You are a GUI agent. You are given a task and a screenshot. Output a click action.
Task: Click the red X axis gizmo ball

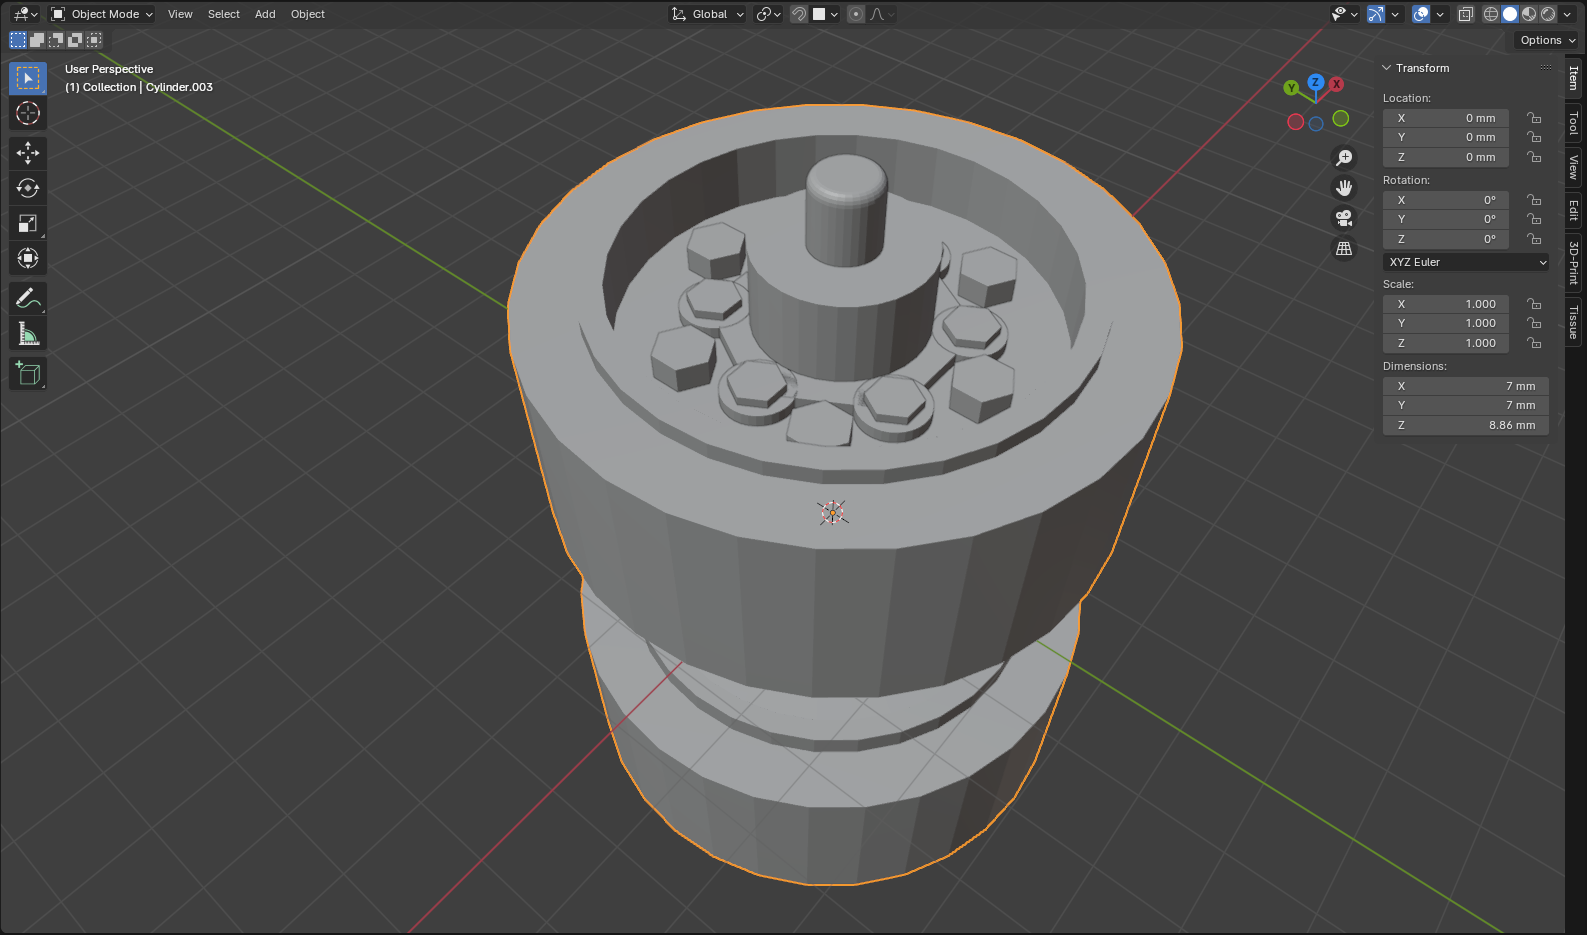pyautogui.click(x=1336, y=84)
